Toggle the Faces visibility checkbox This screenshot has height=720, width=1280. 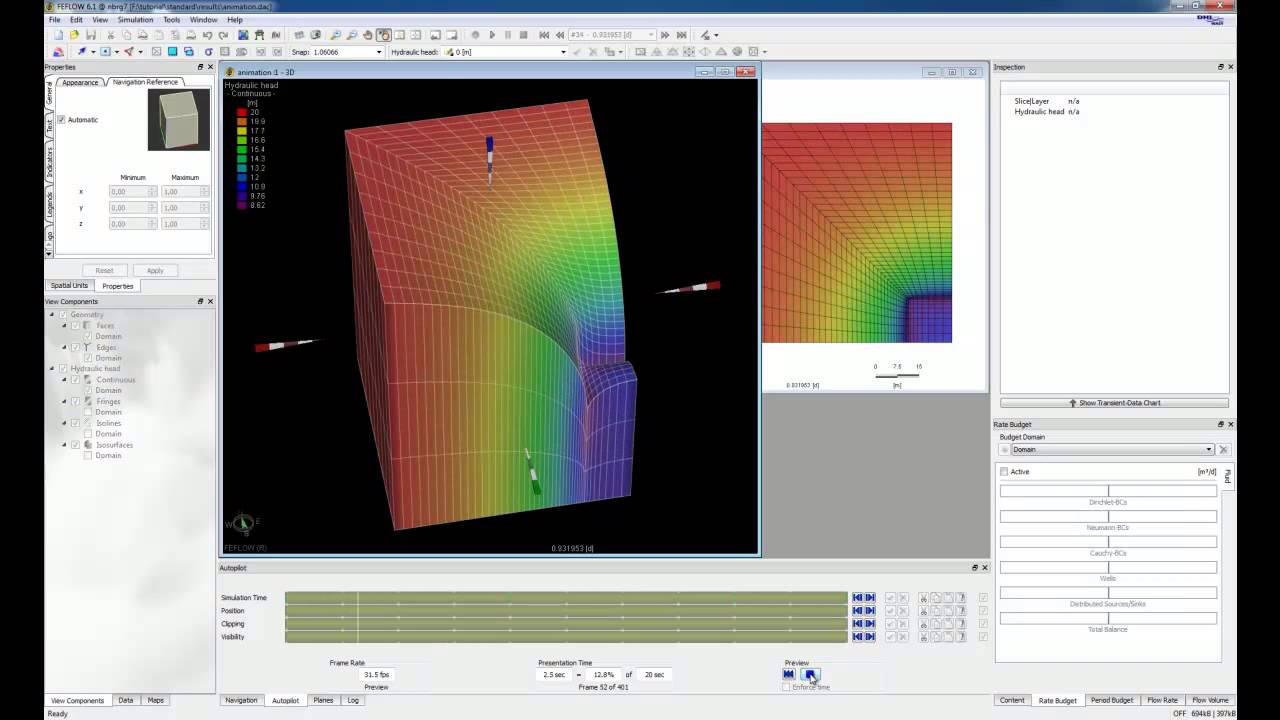coord(75,326)
